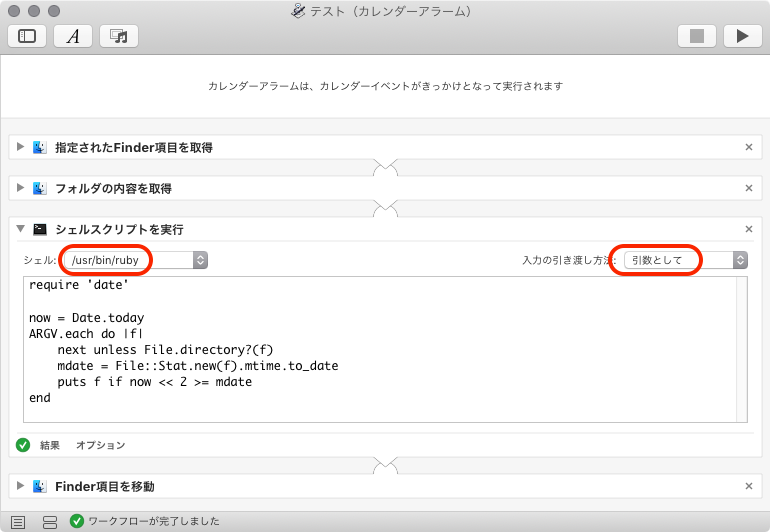The height and width of the screenshot is (532, 770).
Task: Click the Finder icon of フォルダの内容を取得
Action: [x=40, y=188]
